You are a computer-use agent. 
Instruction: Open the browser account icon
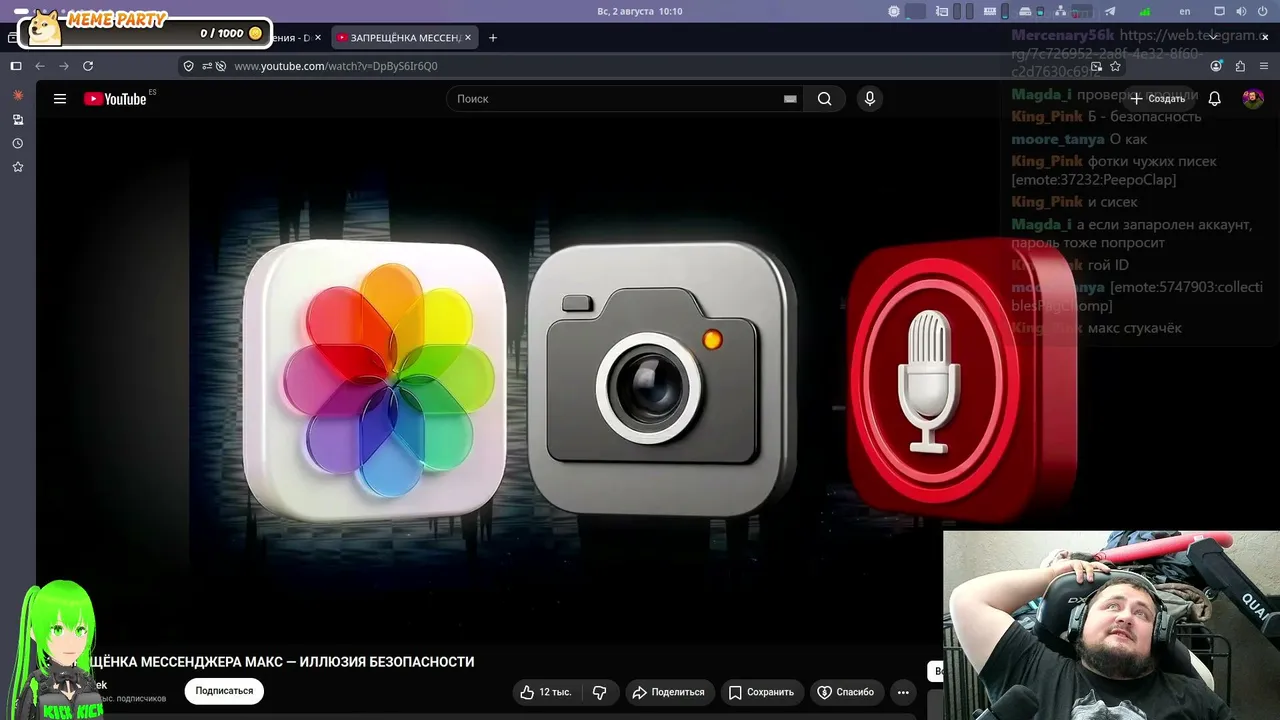coord(1216,66)
